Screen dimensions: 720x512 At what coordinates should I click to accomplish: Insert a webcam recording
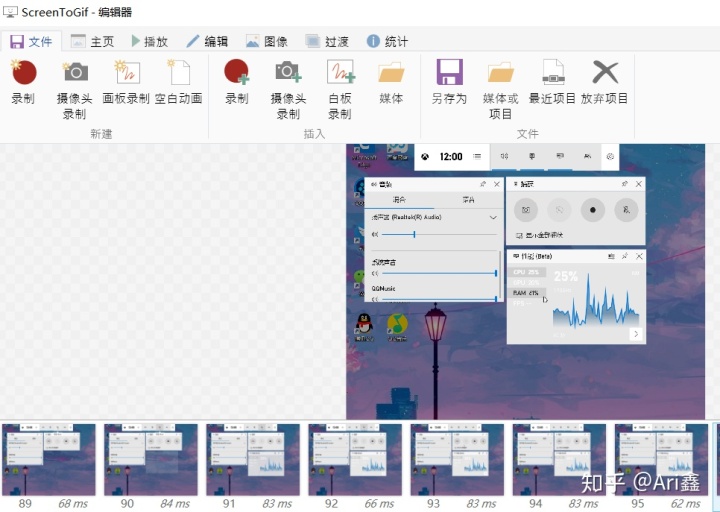288,90
